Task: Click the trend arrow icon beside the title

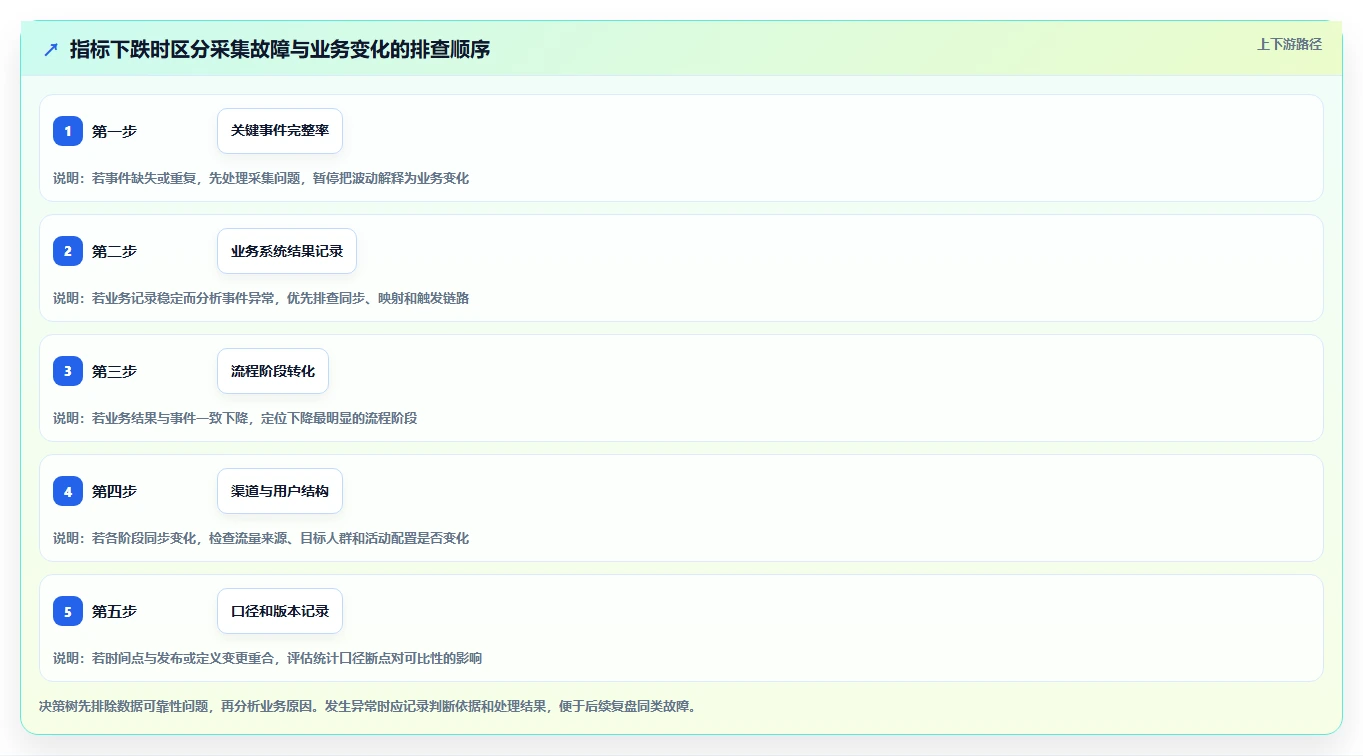Action: (x=51, y=50)
